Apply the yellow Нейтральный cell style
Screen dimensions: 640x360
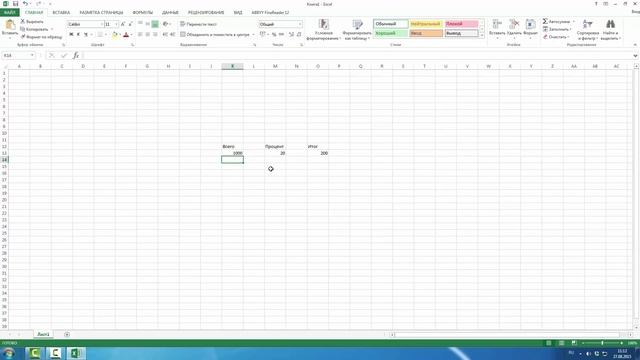[x=426, y=24]
